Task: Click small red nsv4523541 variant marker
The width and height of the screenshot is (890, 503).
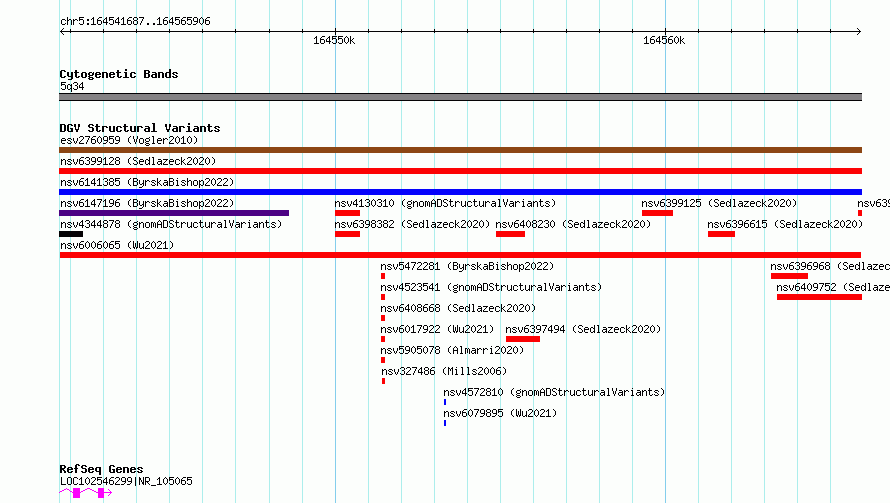Action: tap(383, 297)
